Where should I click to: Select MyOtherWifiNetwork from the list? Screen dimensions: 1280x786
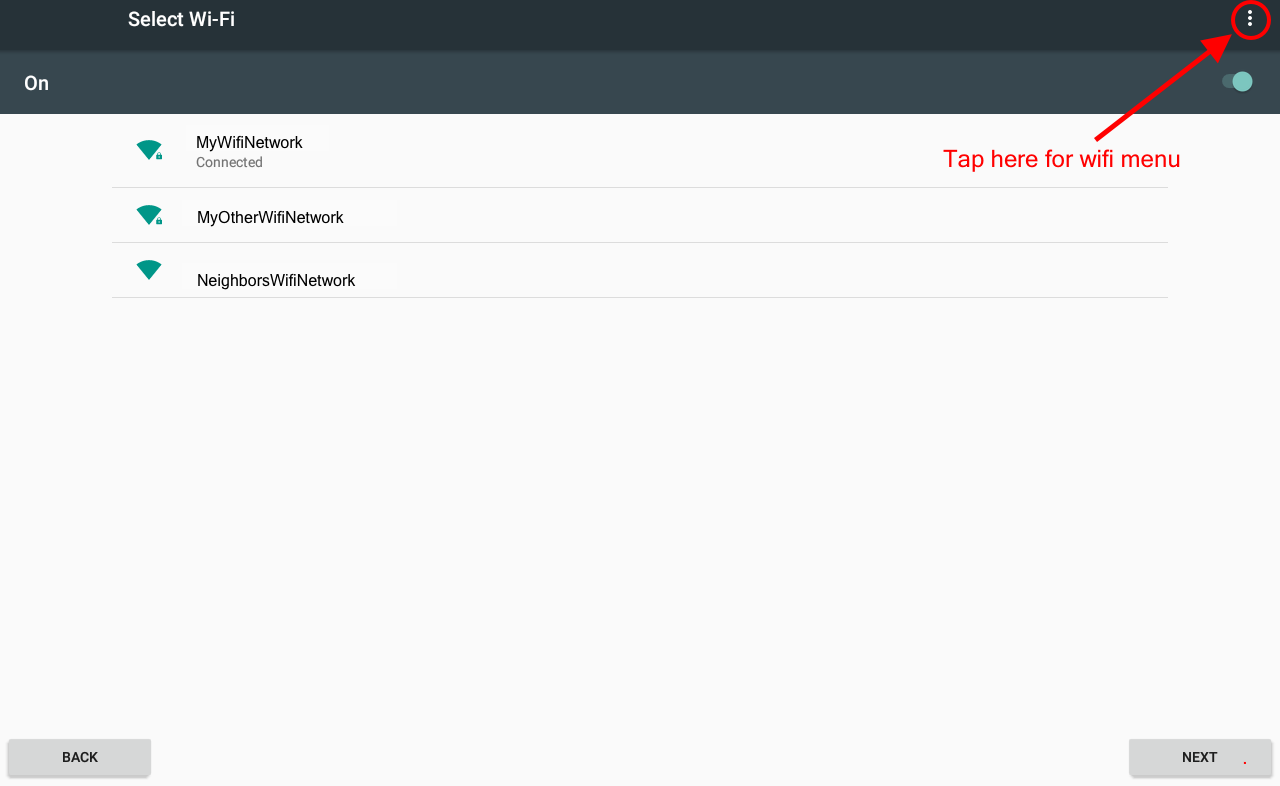(640, 215)
